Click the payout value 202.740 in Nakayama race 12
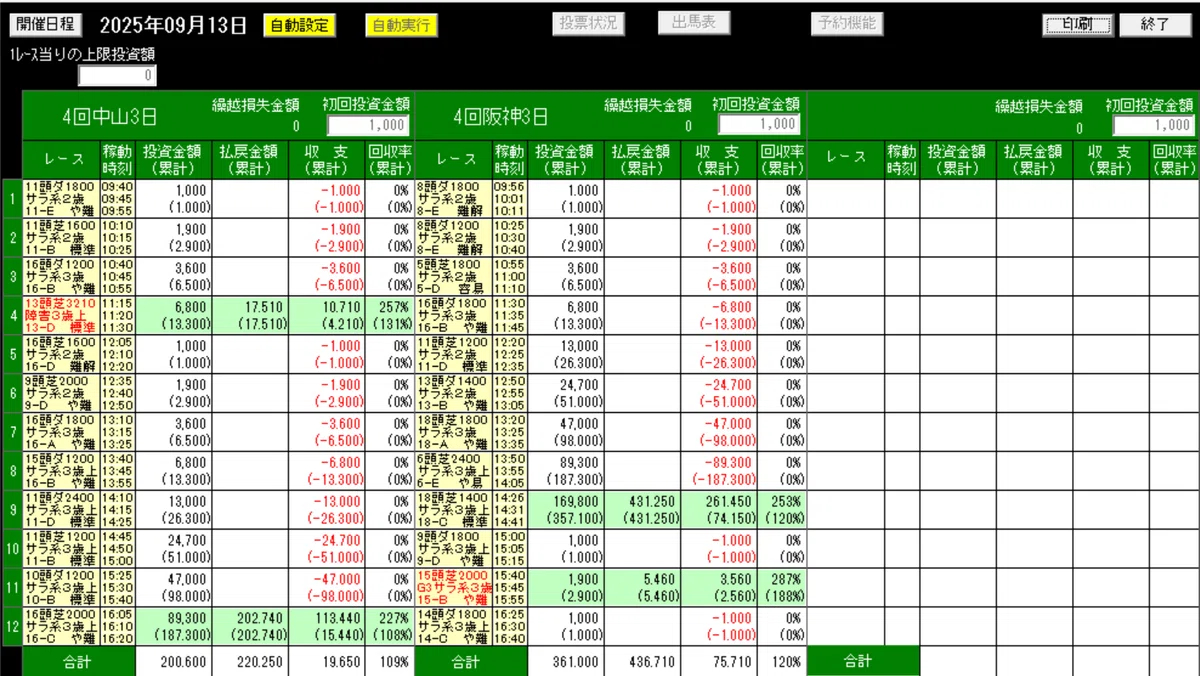 [x=258, y=620]
